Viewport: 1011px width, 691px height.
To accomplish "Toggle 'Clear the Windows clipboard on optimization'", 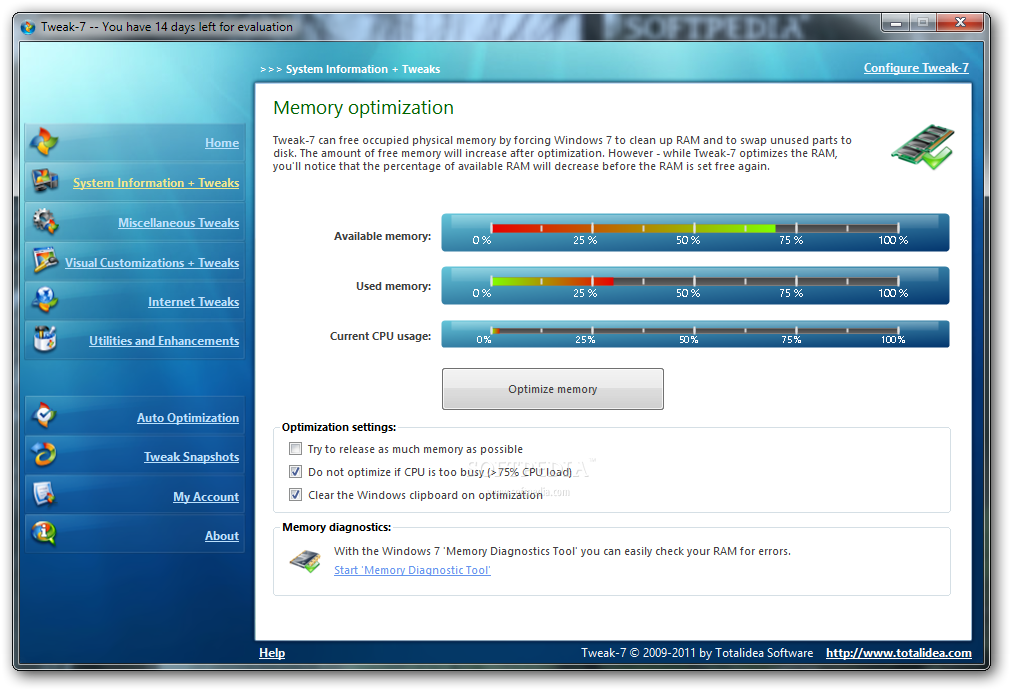I will [295, 495].
